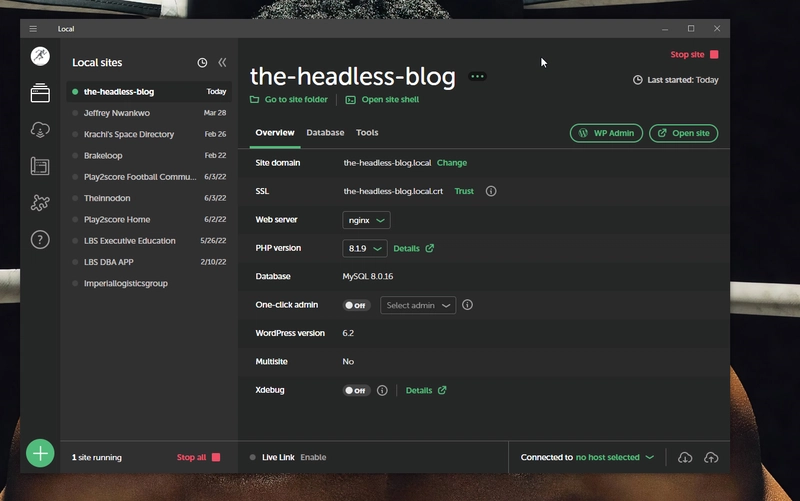Viewport: 800px width, 501px height.
Task: Click the SSL info icon
Action: click(x=491, y=191)
